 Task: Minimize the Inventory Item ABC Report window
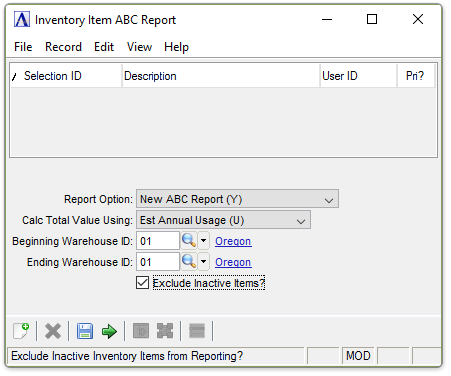click(327, 19)
